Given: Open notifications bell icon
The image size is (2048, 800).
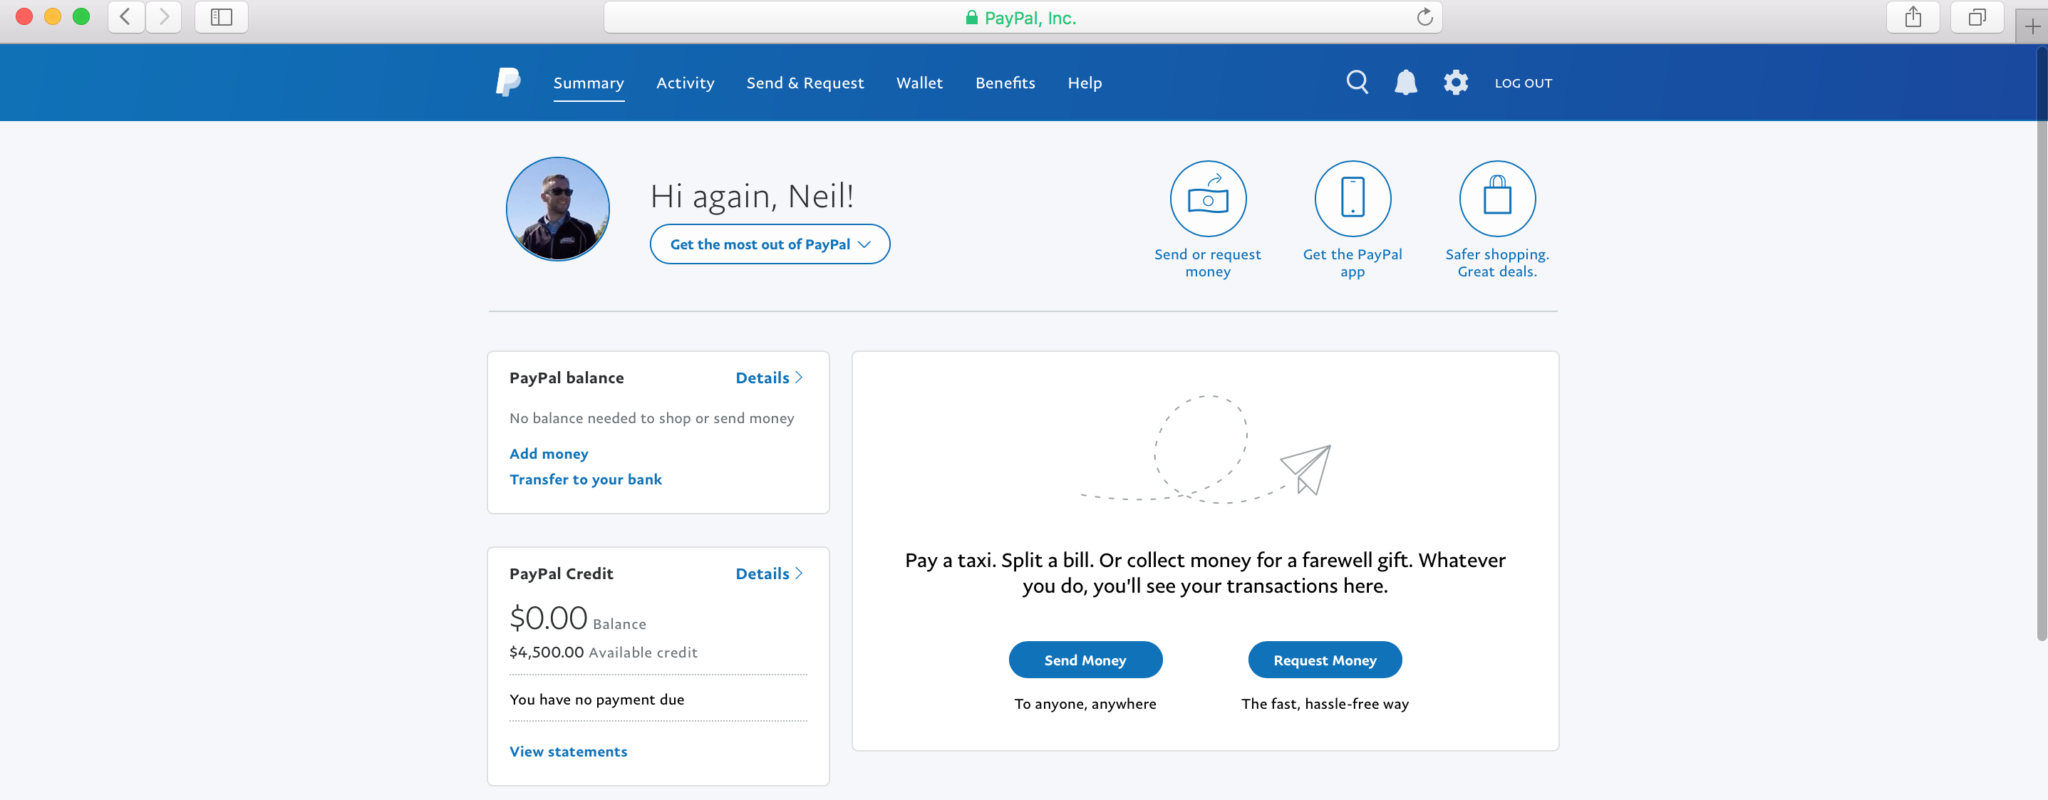Looking at the screenshot, I should coord(1406,82).
